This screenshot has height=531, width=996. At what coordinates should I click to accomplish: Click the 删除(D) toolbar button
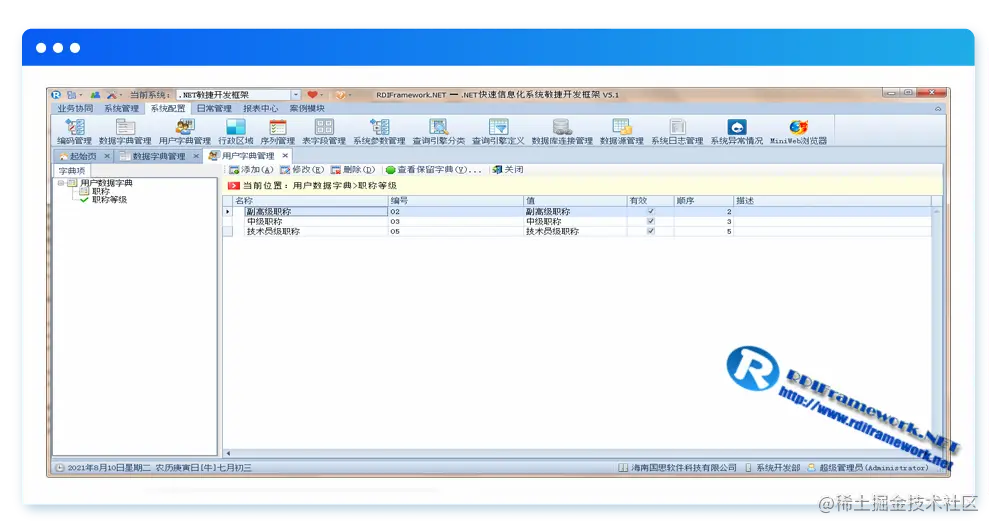(x=353, y=170)
